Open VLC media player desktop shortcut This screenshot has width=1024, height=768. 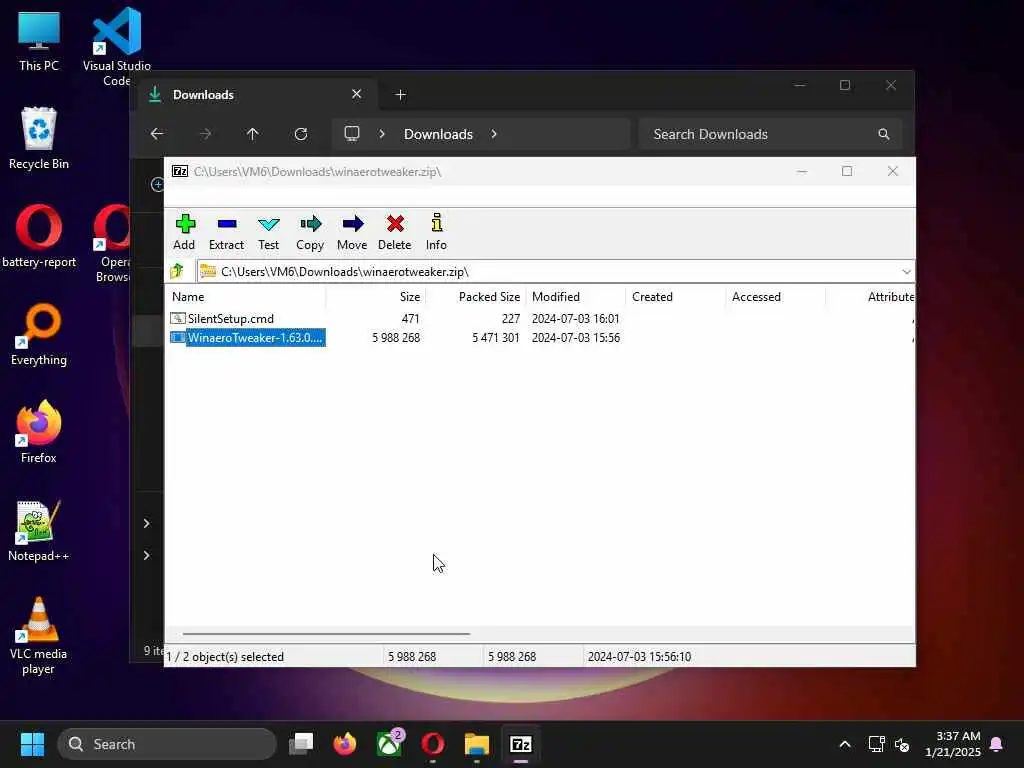click(39, 635)
